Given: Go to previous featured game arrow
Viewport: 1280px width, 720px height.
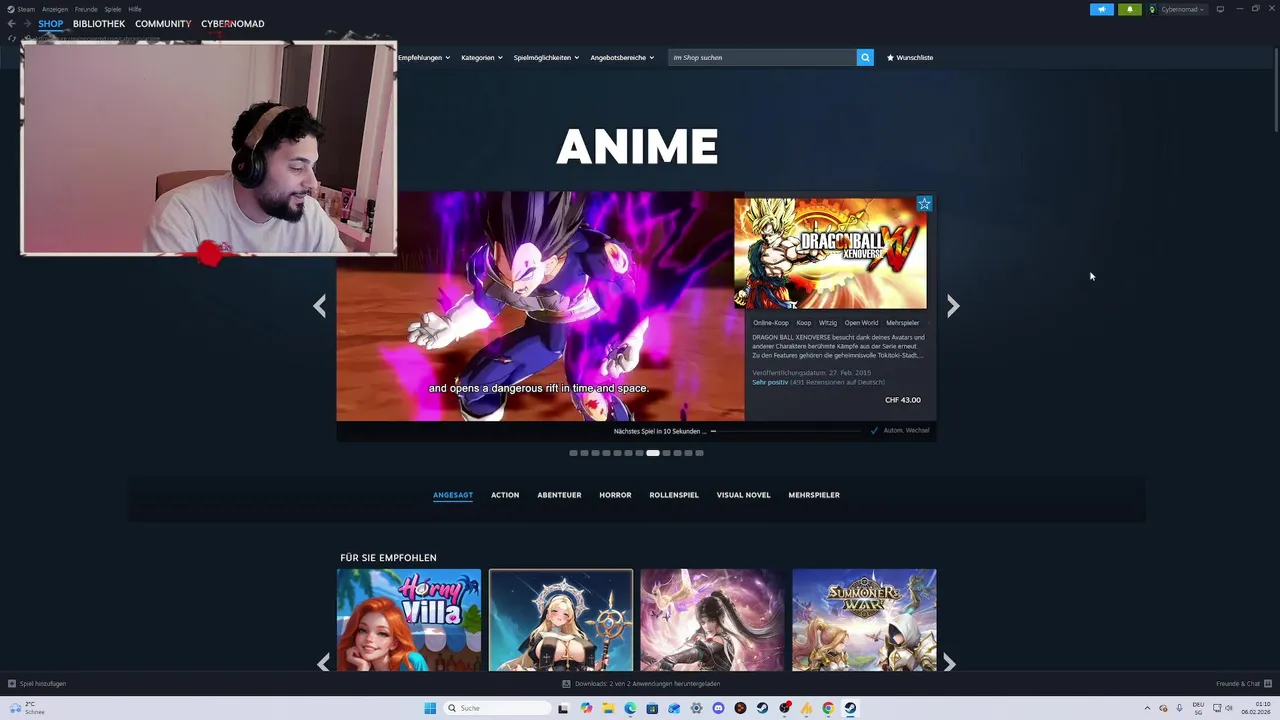Looking at the screenshot, I should pos(320,306).
